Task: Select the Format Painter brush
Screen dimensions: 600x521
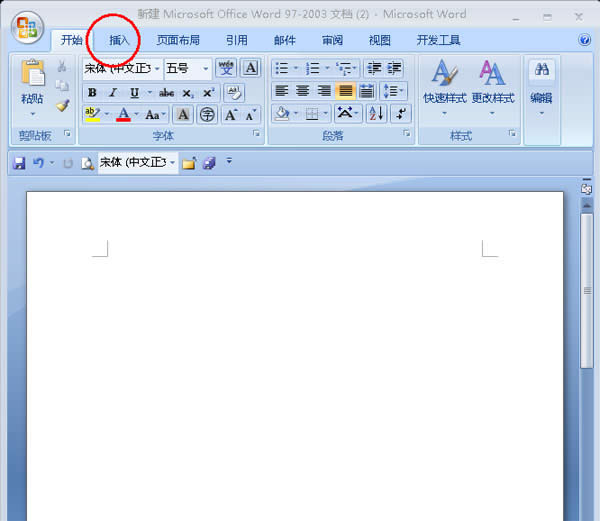Action: click(x=62, y=105)
